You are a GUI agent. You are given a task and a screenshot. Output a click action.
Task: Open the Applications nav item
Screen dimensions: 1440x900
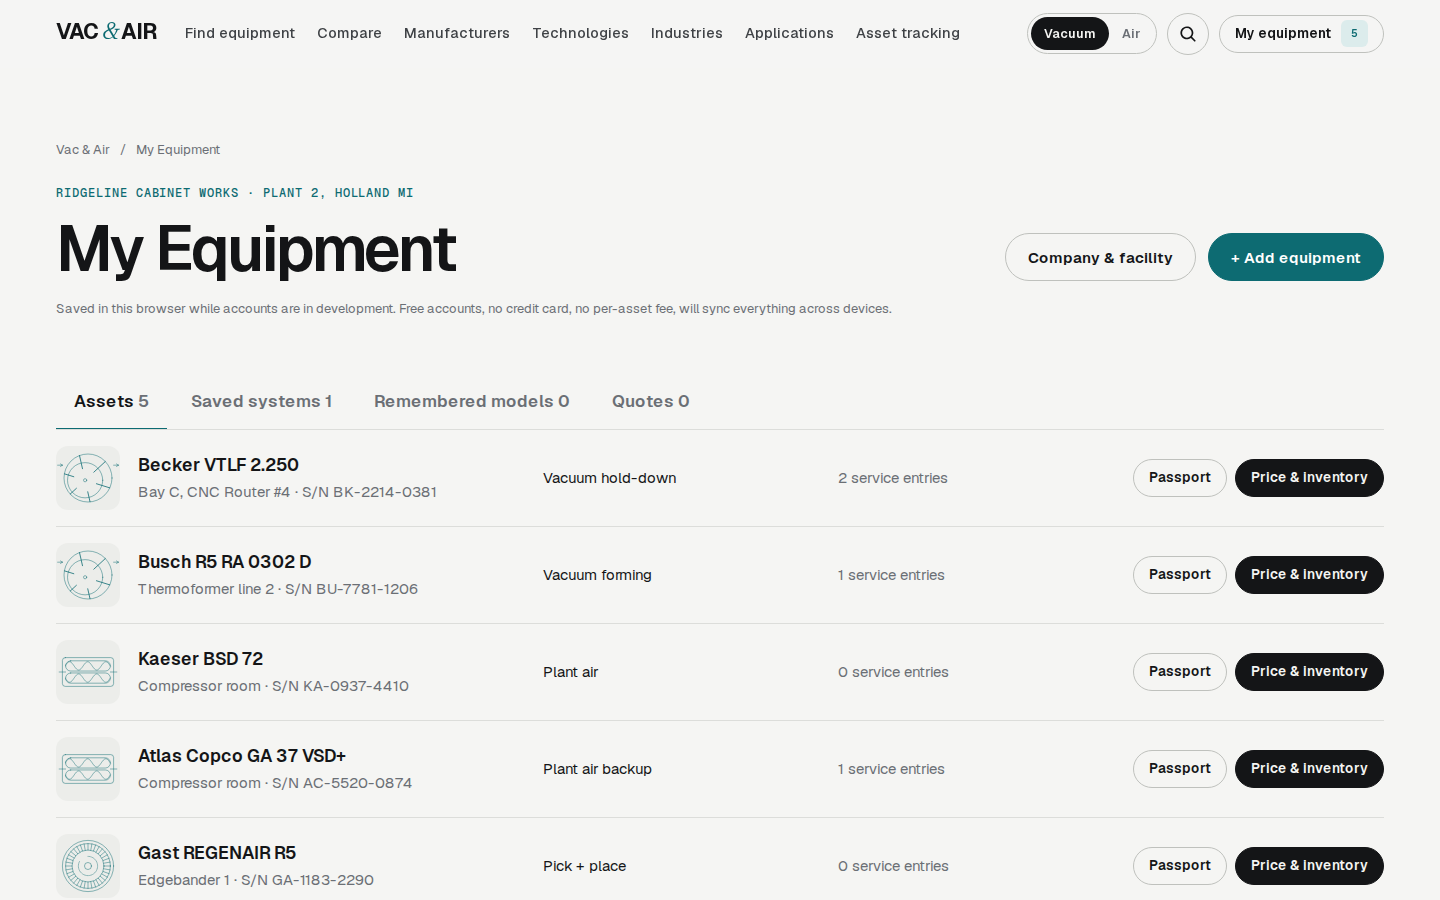click(x=789, y=33)
